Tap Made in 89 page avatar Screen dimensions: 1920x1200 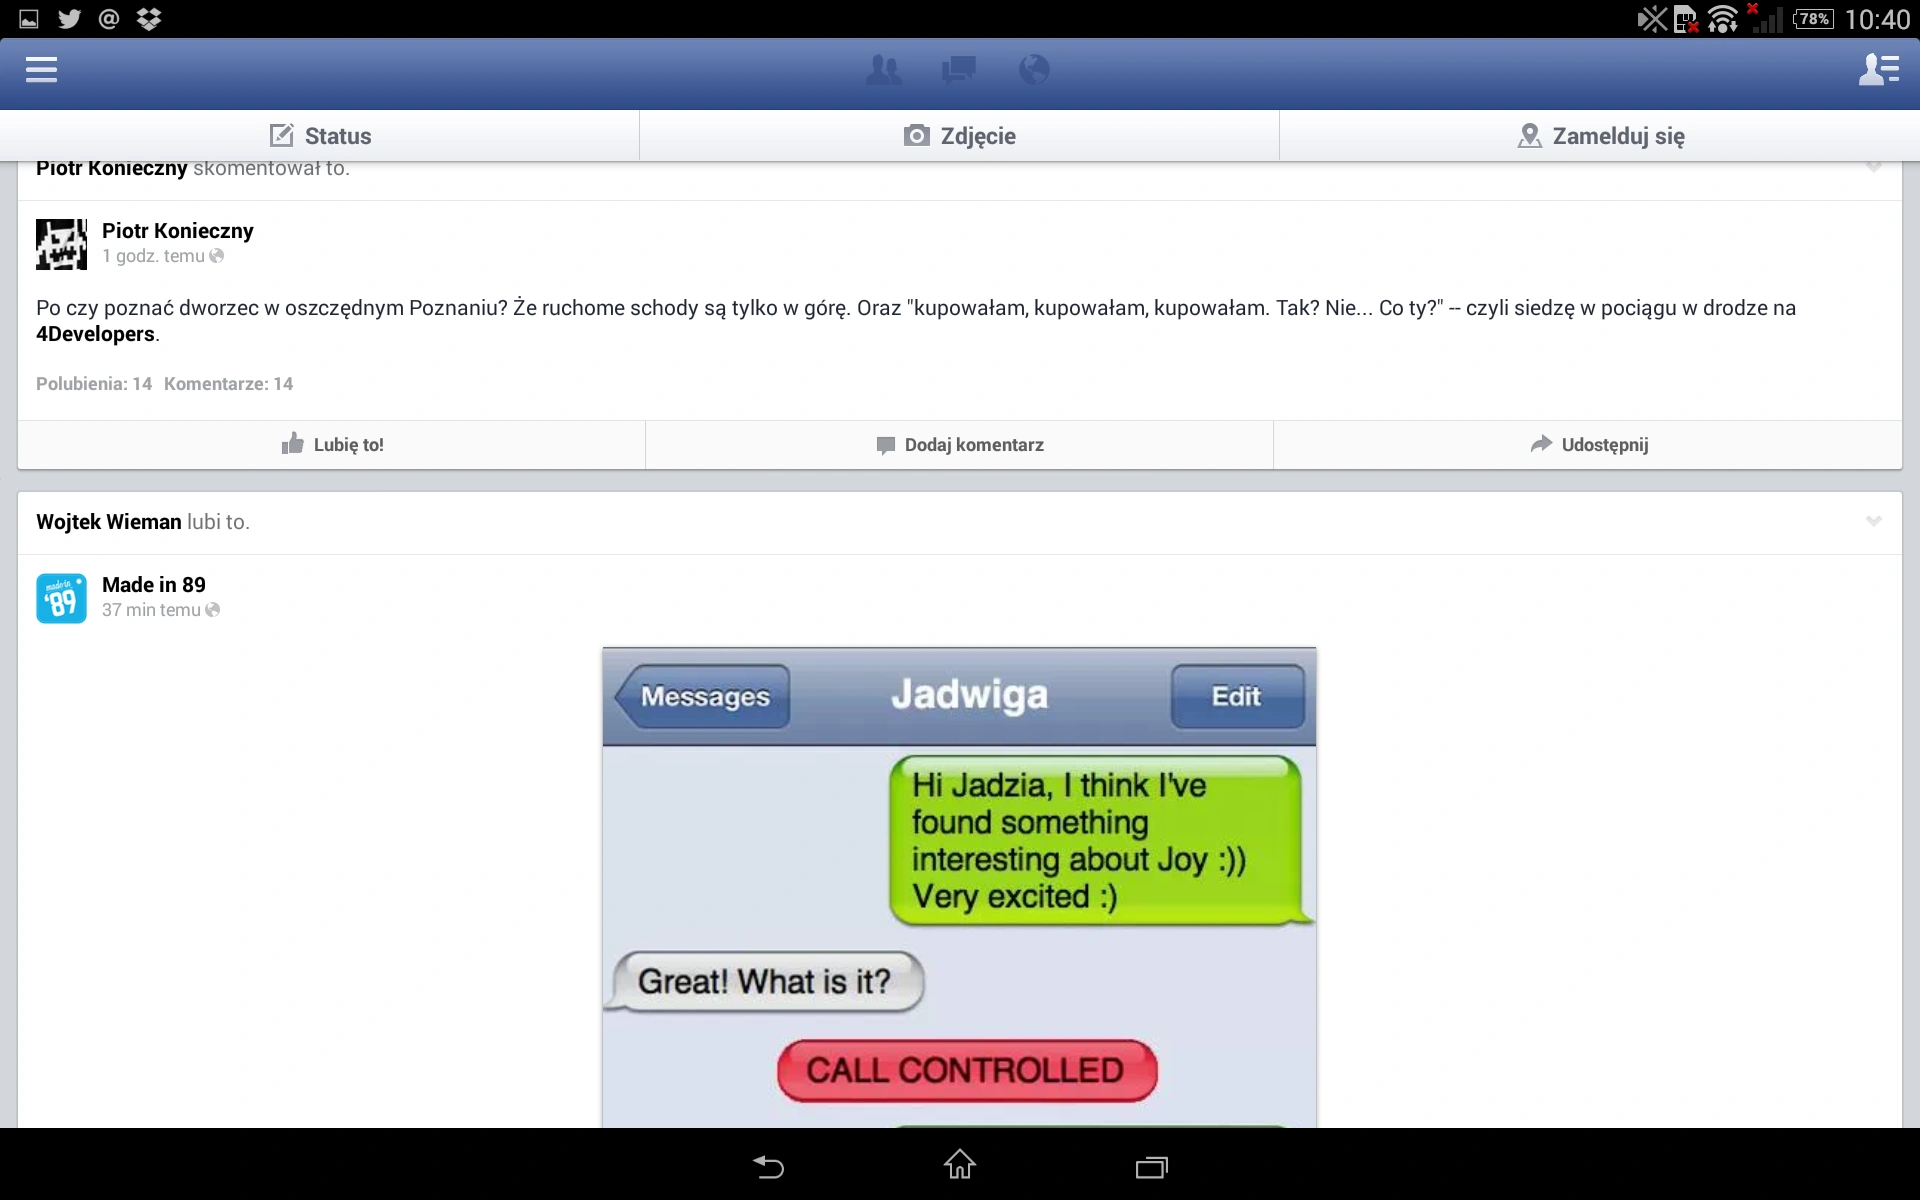point(61,598)
